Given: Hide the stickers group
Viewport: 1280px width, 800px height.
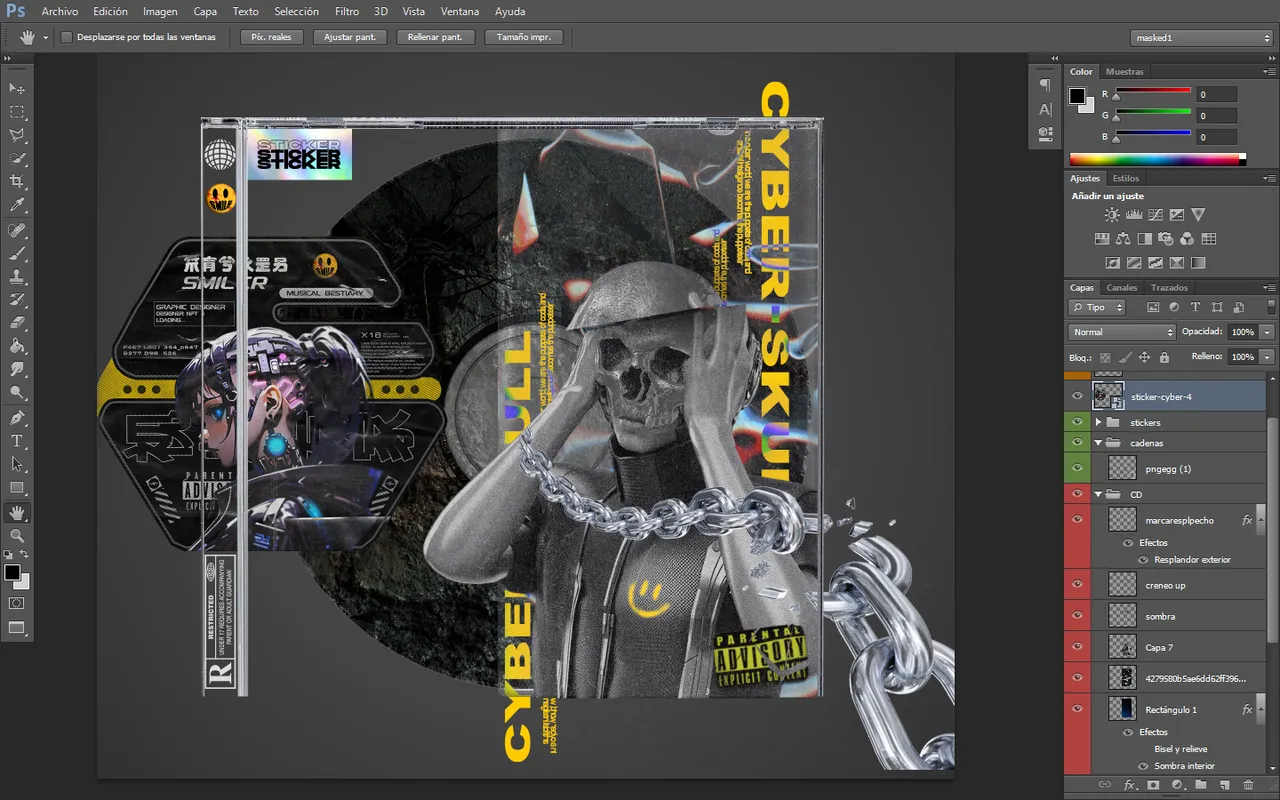Looking at the screenshot, I should point(1077,422).
